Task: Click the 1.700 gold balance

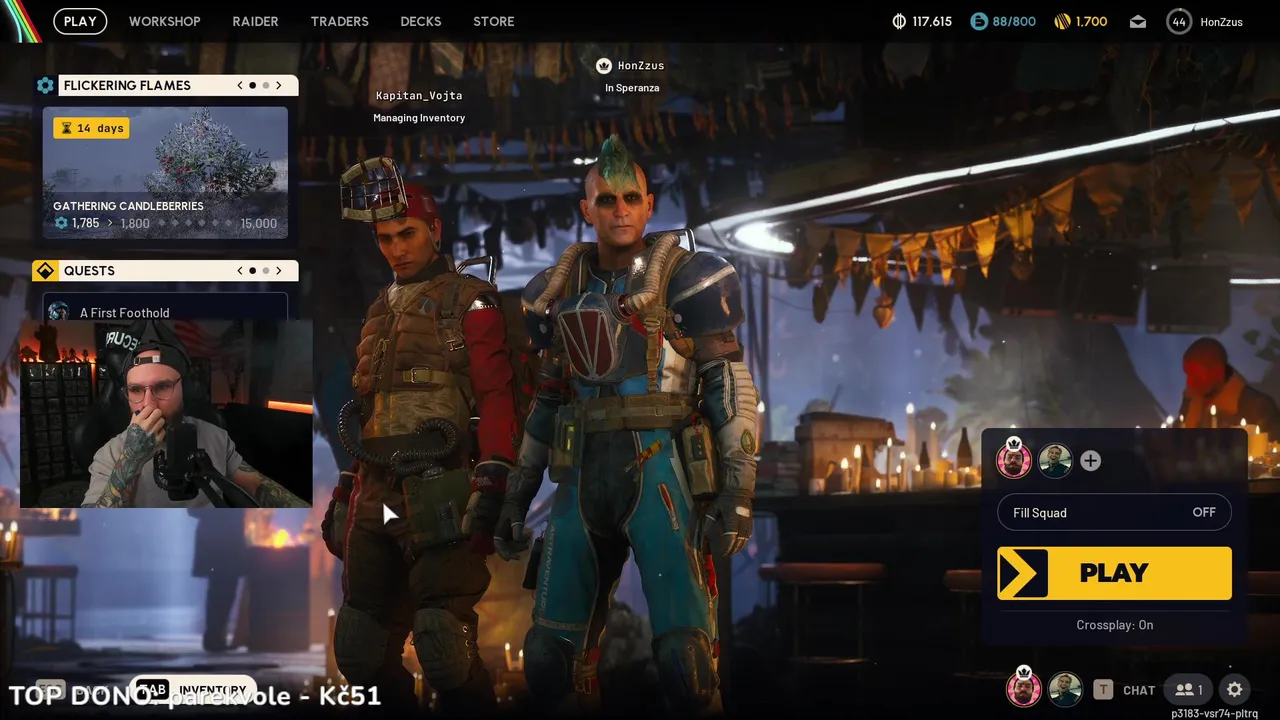Action: (1091, 21)
